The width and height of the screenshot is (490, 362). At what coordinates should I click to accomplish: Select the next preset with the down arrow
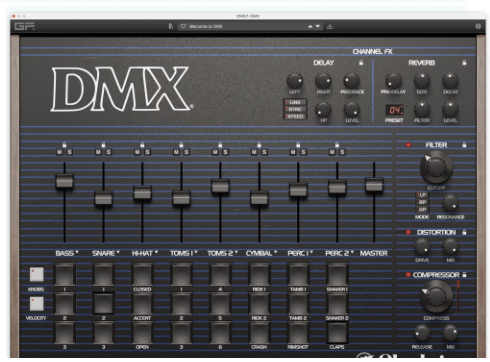coord(318,26)
